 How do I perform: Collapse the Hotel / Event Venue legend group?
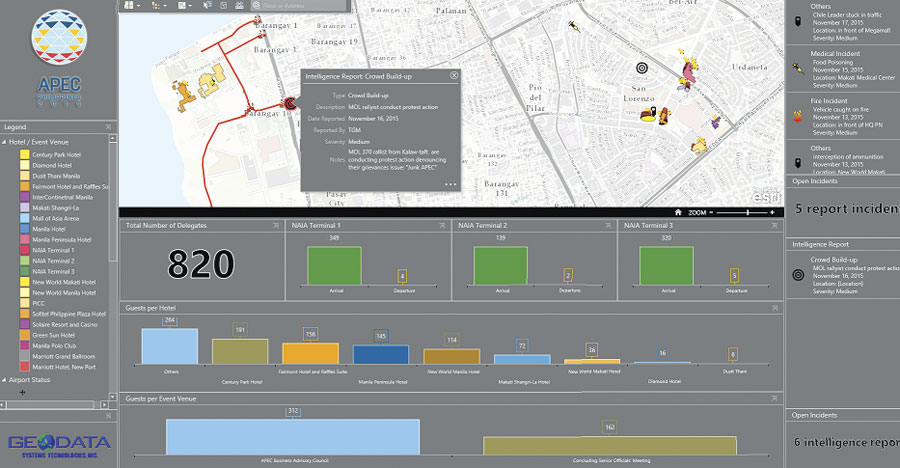point(4,142)
